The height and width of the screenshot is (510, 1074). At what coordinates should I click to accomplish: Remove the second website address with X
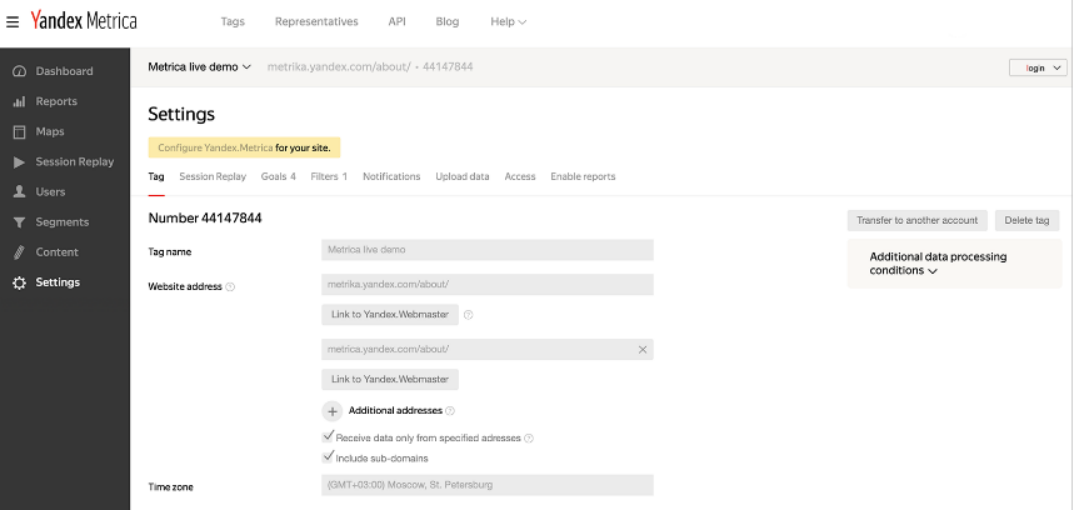tap(642, 349)
